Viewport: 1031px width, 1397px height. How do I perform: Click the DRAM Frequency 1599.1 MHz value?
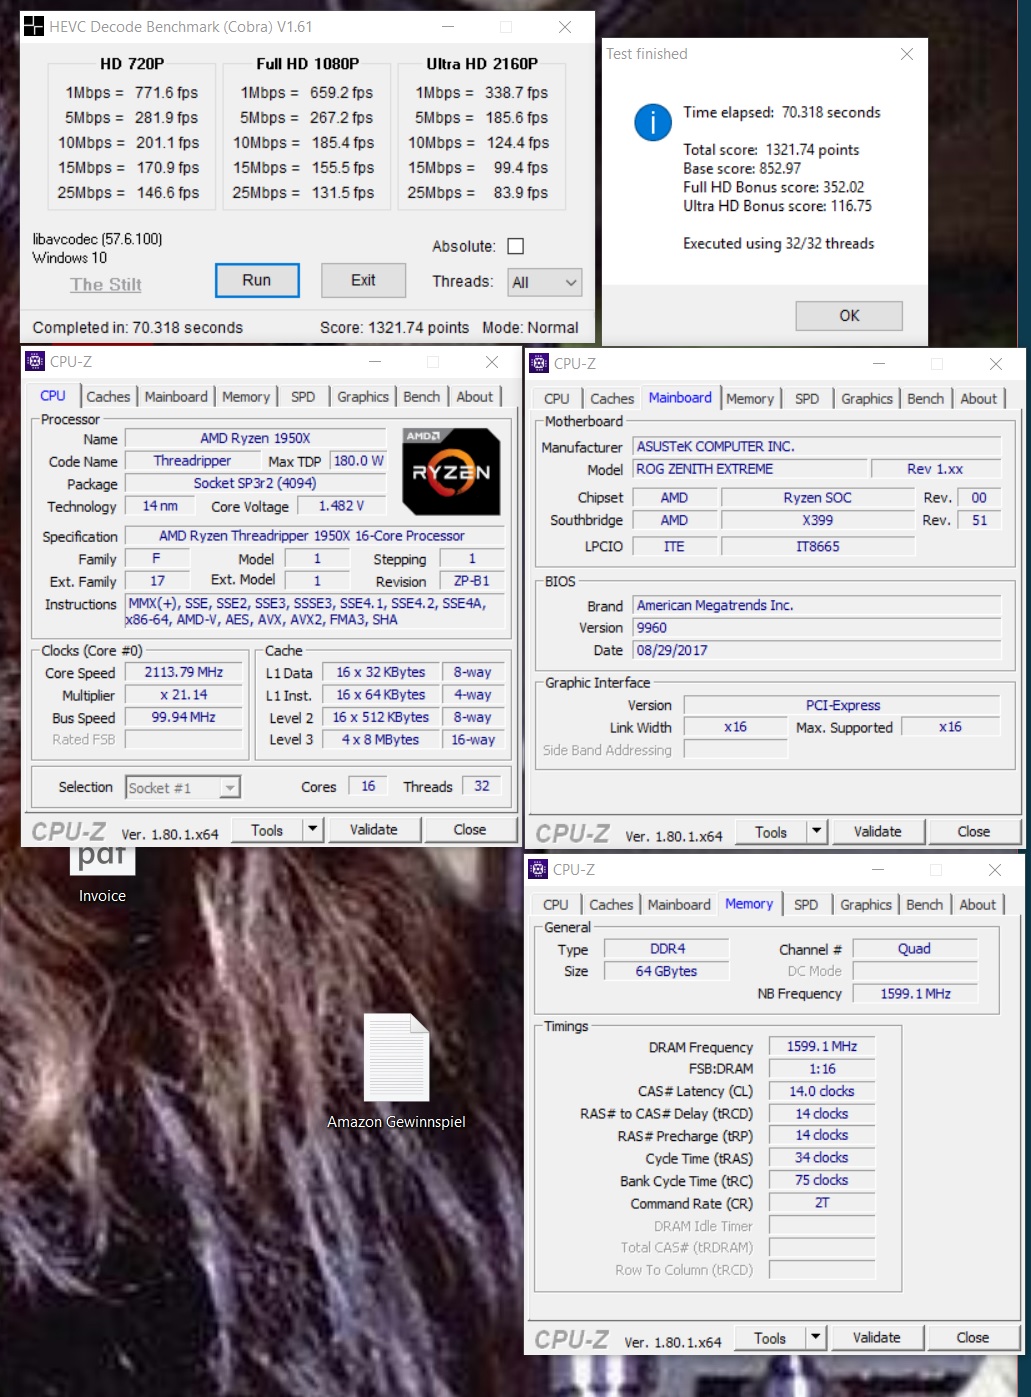pos(822,1046)
